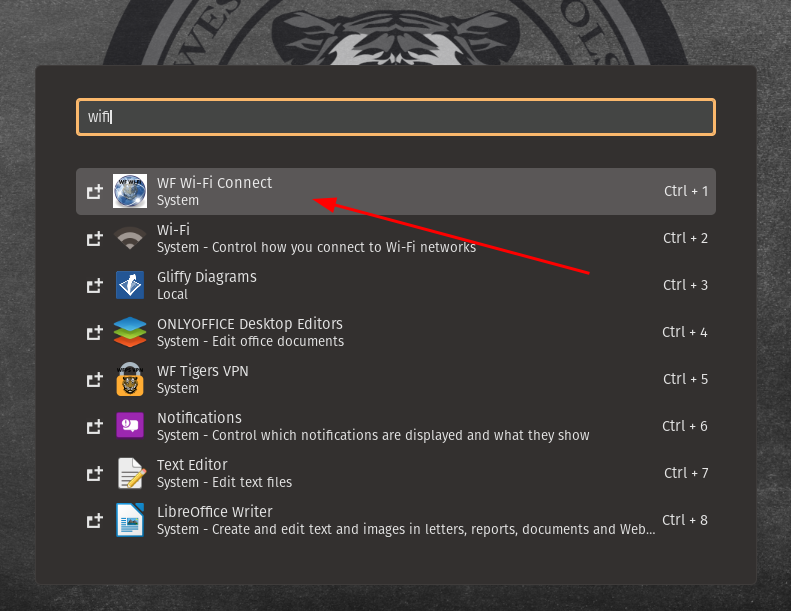Click the LibreOffice Writer document icon
791x611 pixels.
pyautogui.click(x=130, y=520)
